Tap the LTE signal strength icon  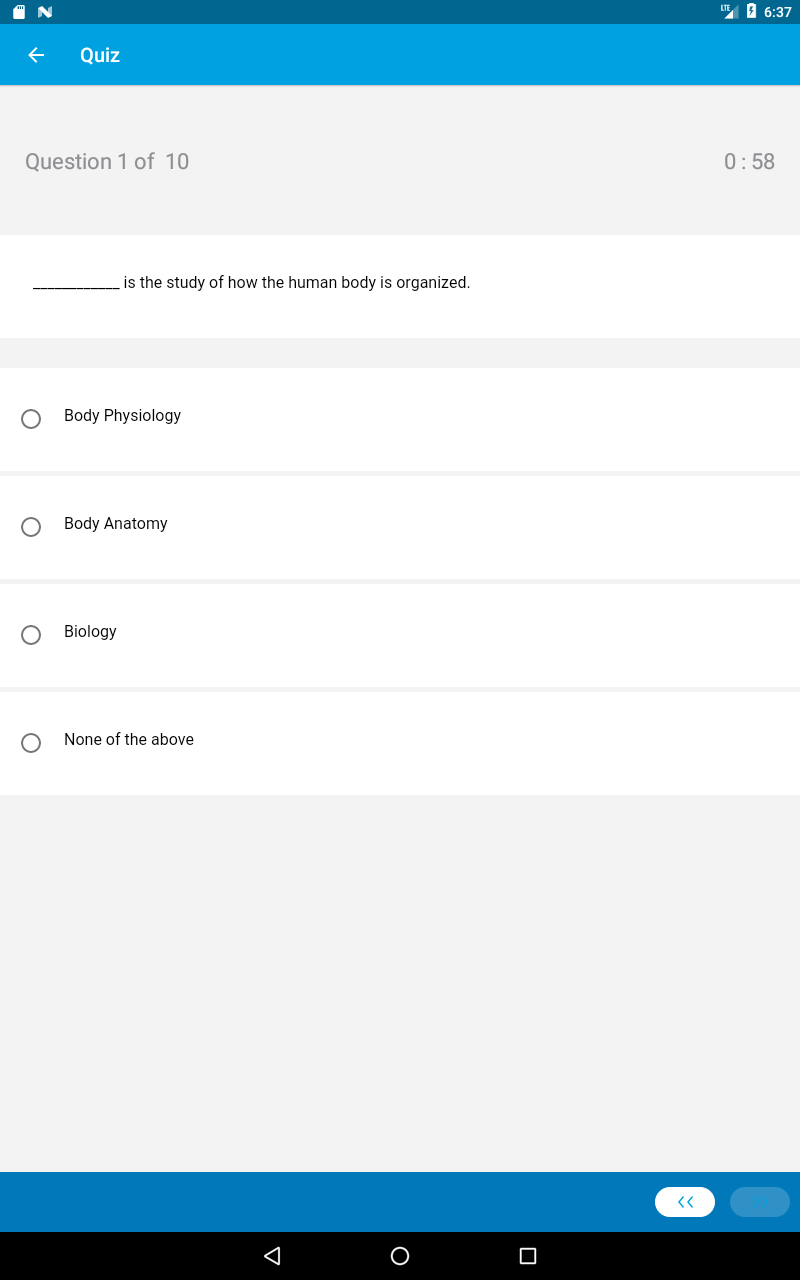tap(729, 11)
